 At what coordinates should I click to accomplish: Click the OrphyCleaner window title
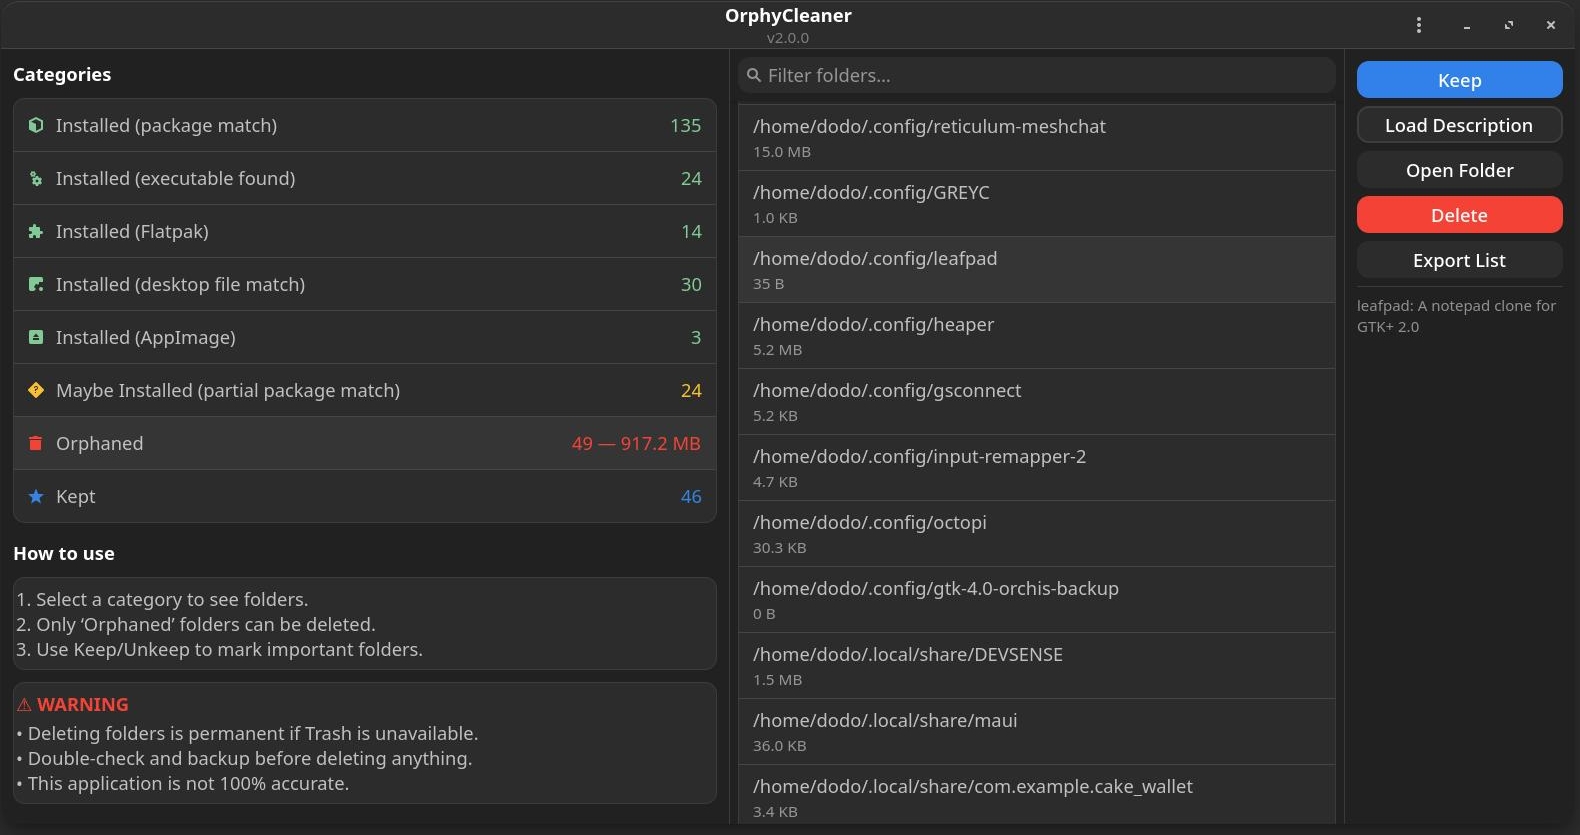(x=788, y=15)
